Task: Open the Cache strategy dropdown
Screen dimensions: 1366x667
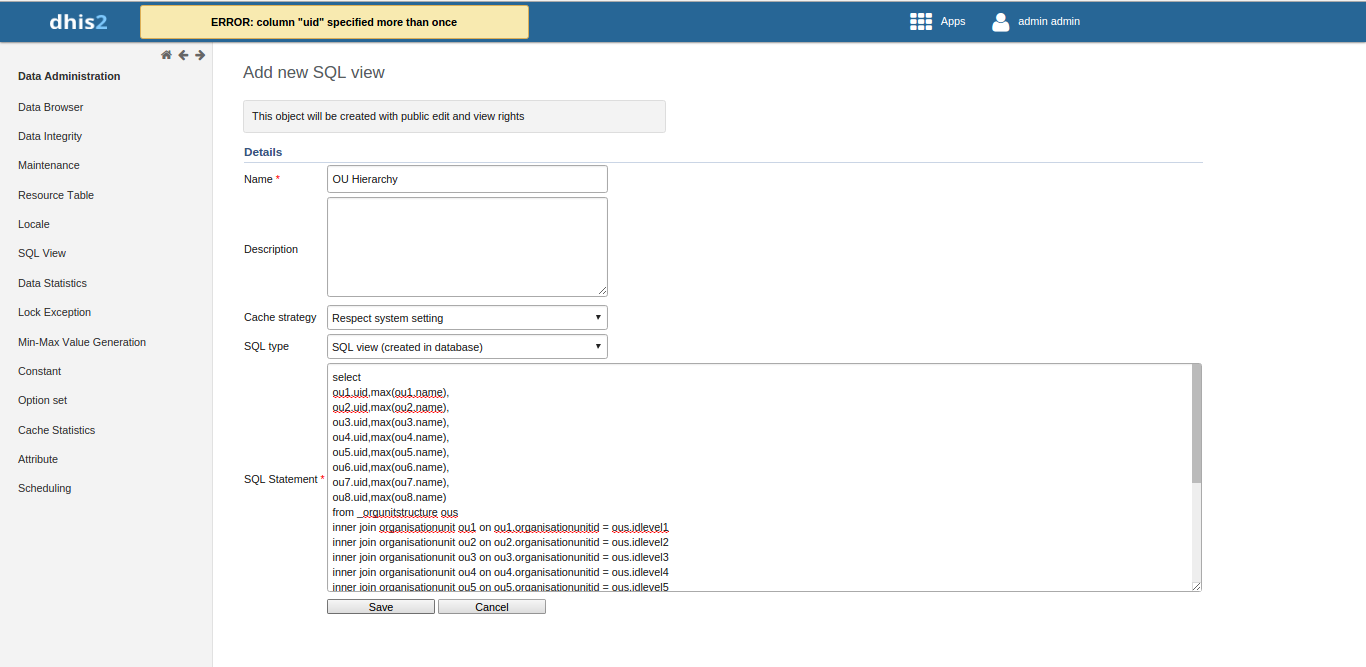Action: point(467,318)
